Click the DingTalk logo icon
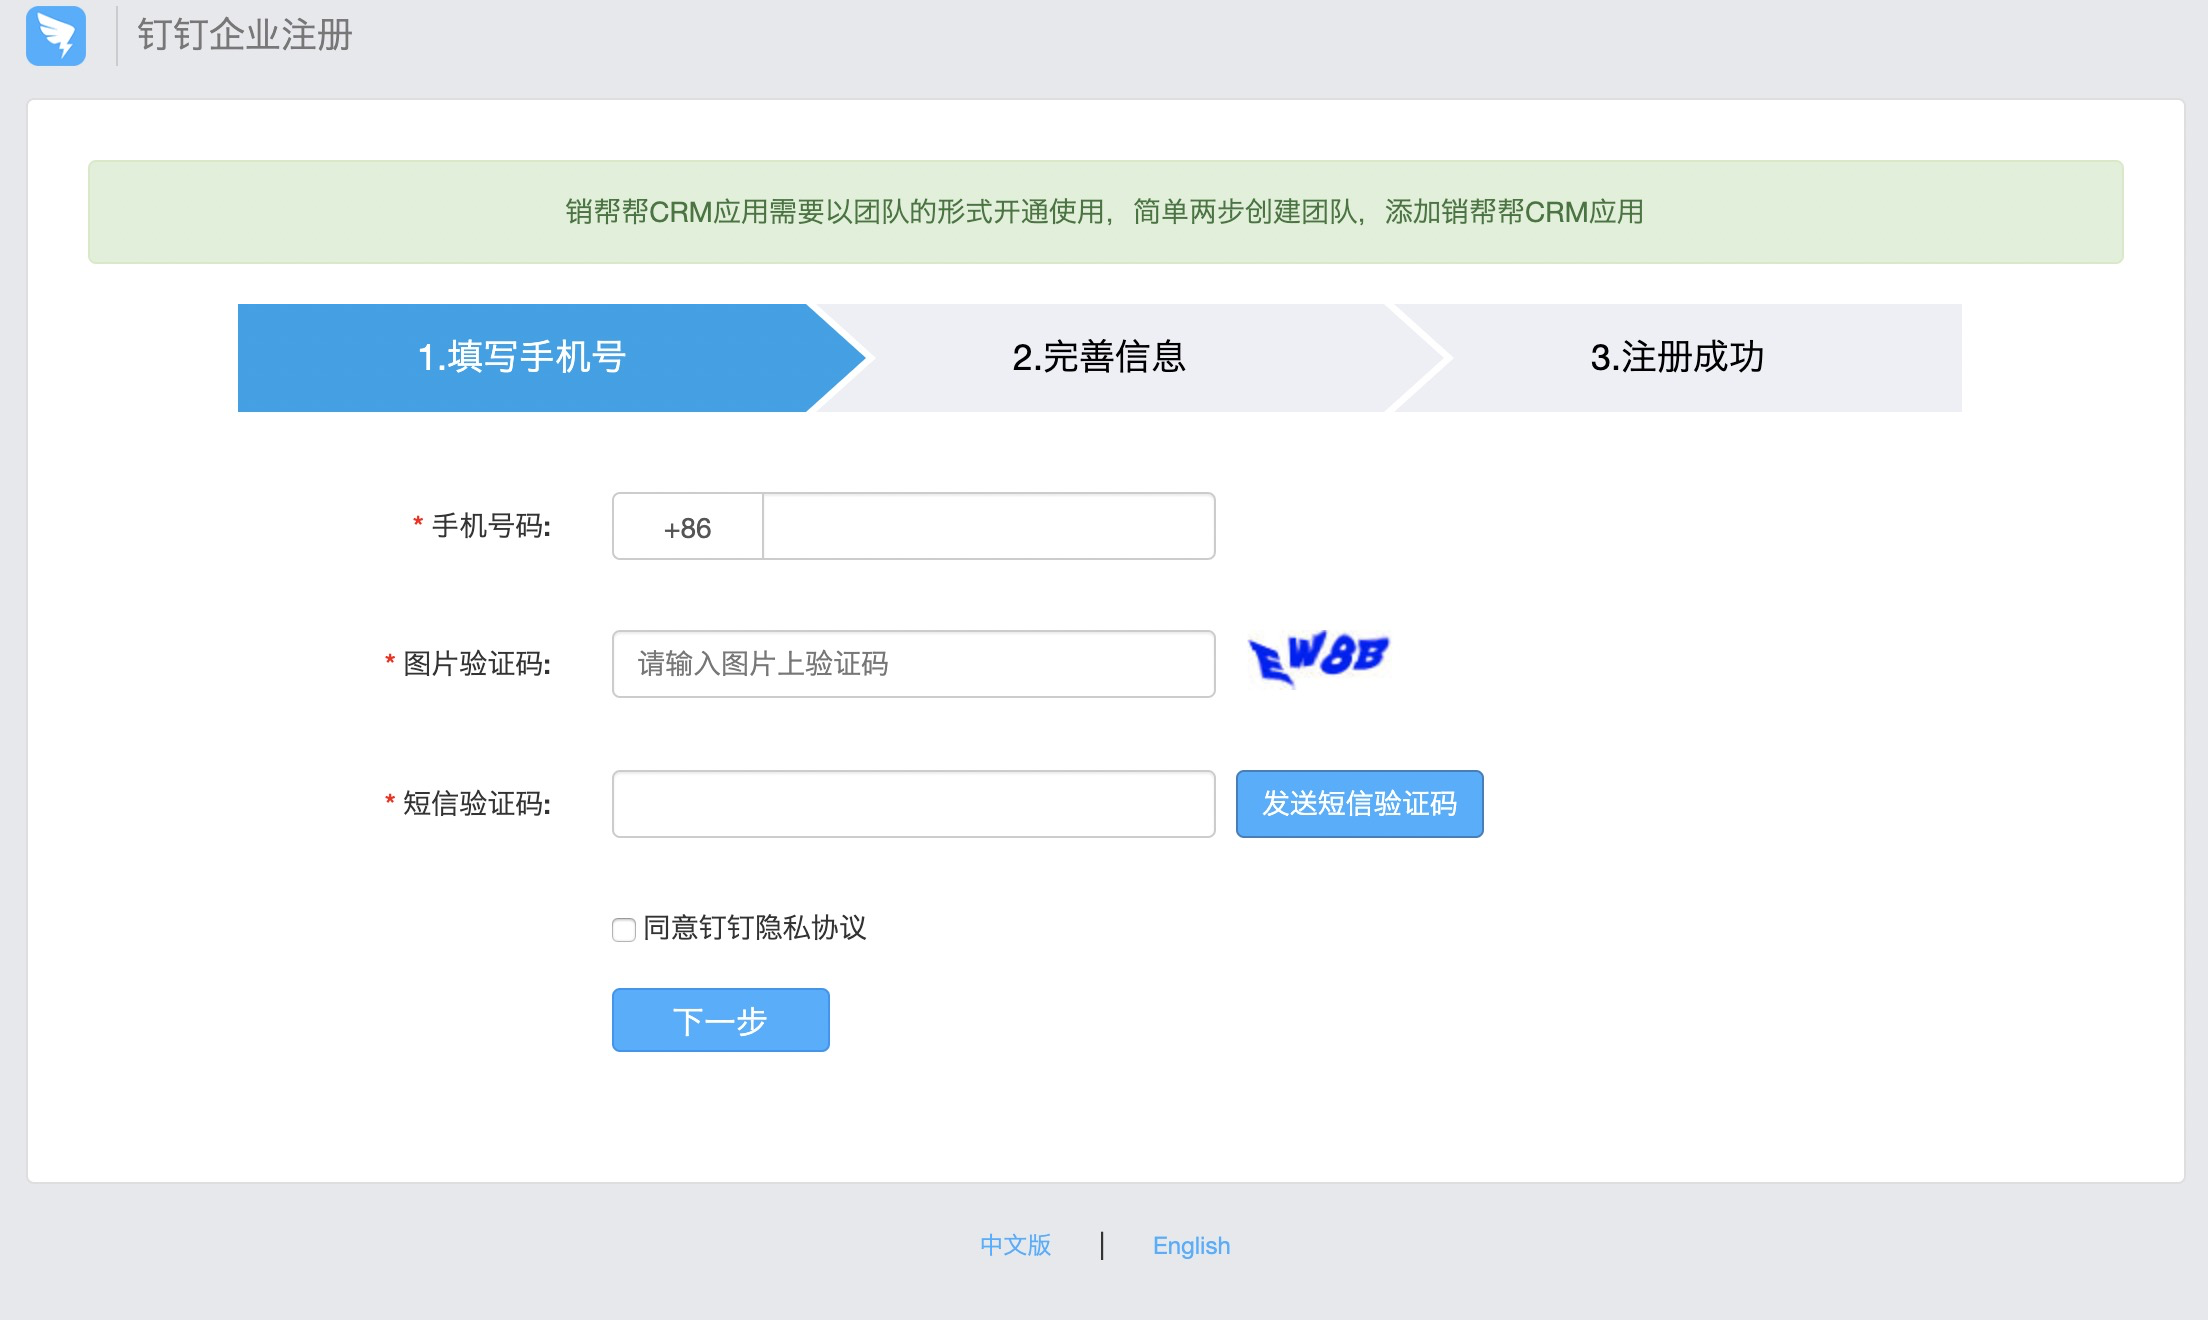This screenshot has height=1320, width=2208. 56,36
